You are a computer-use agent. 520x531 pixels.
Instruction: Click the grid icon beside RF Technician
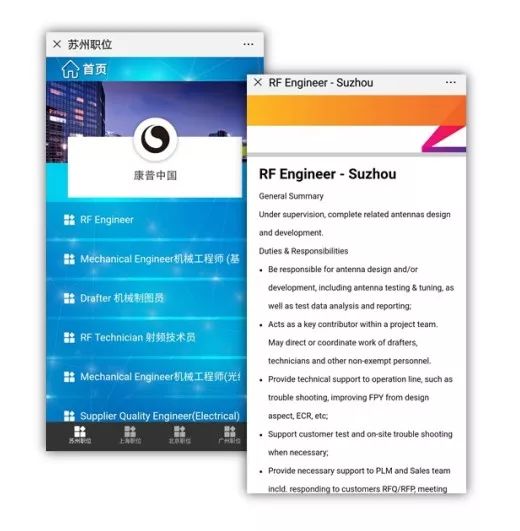point(69,338)
